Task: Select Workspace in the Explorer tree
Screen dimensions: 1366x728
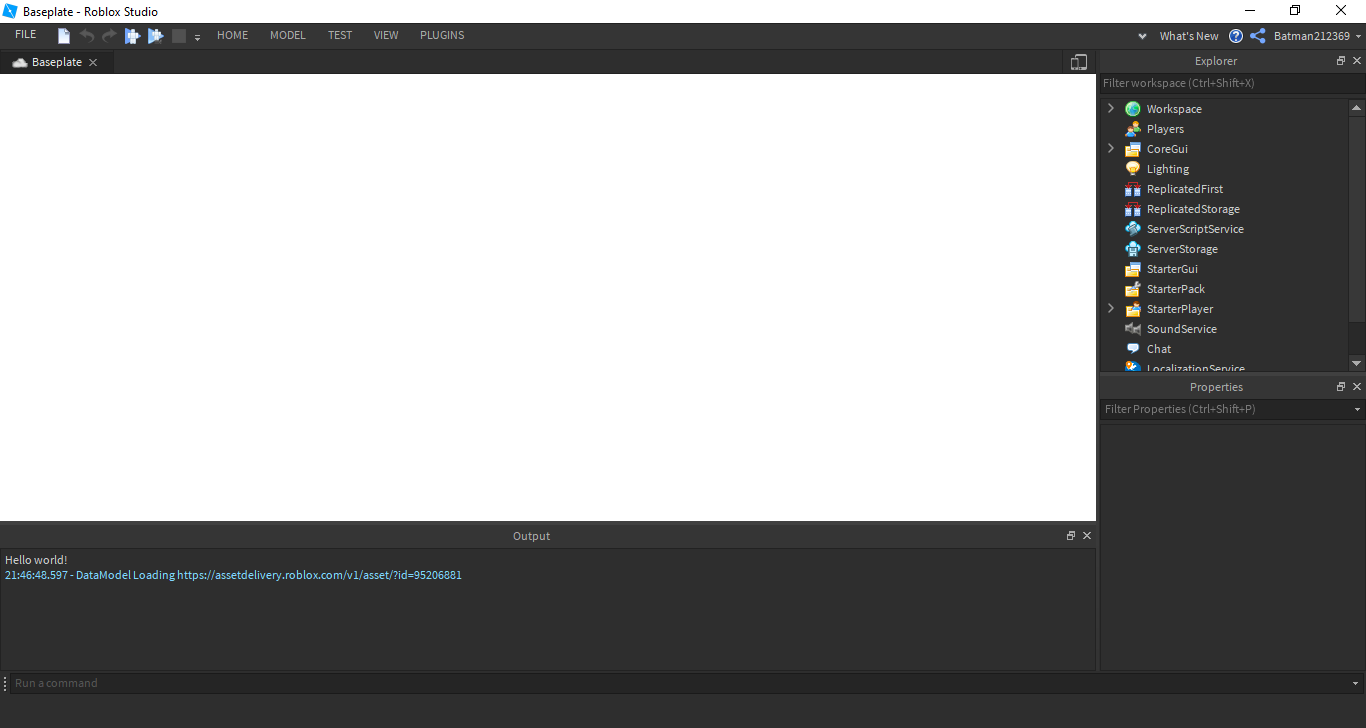Action: (x=1174, y=109)
